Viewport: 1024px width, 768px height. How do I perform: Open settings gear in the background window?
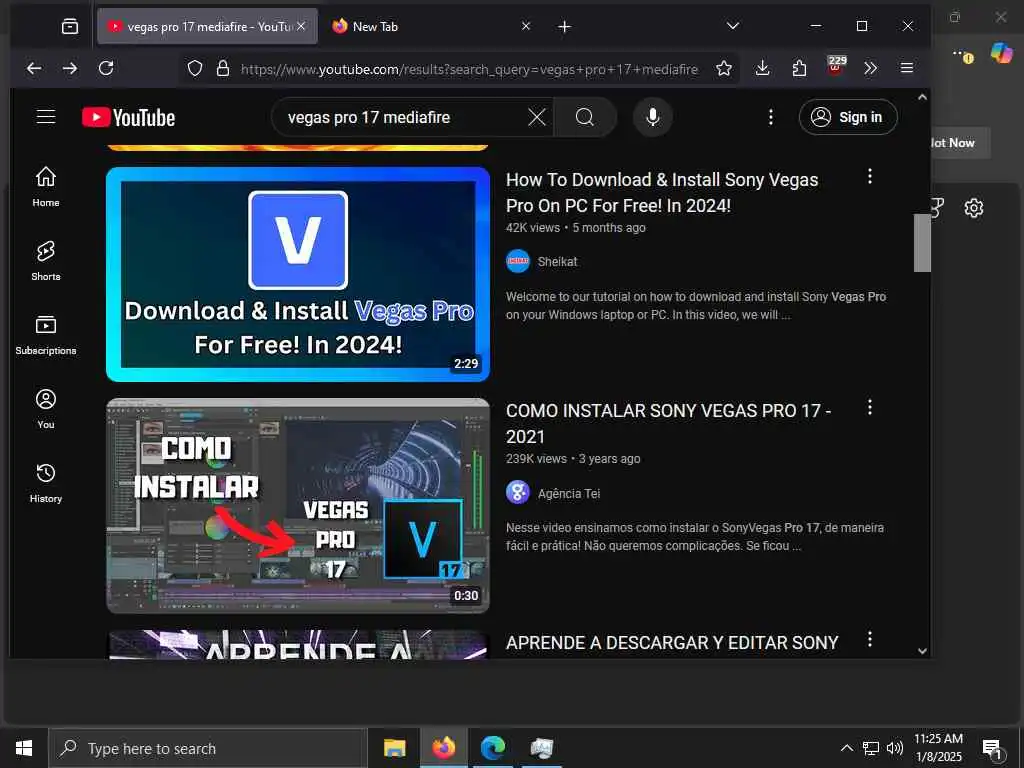tap(973, 208)
